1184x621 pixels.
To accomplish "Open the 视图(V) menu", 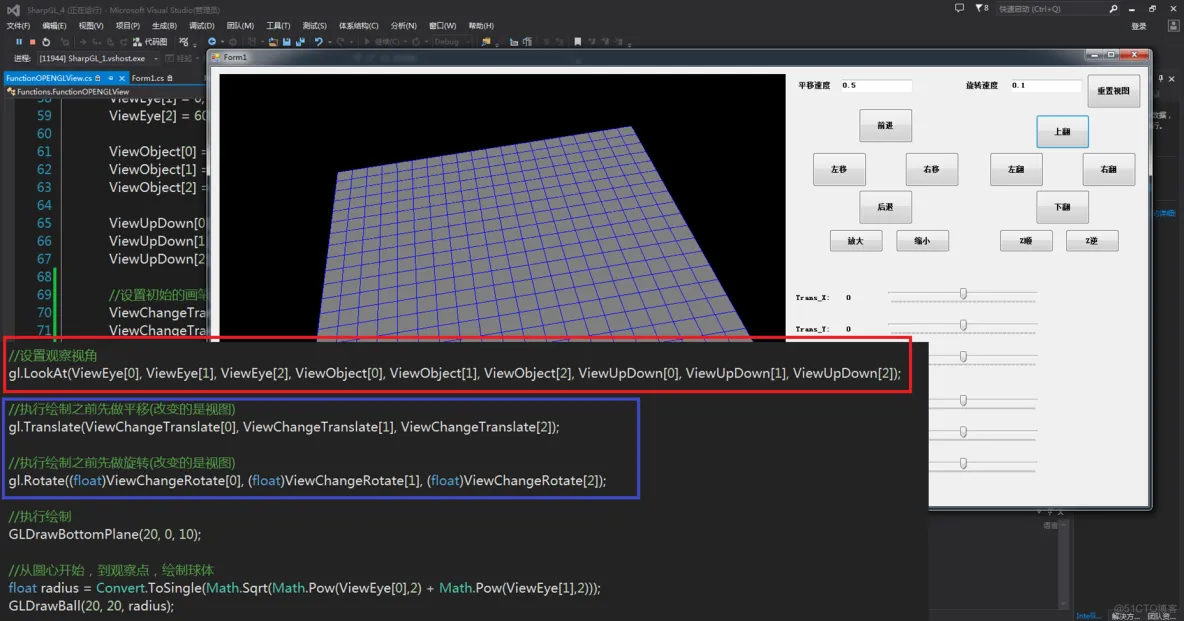I will [91, 26].
